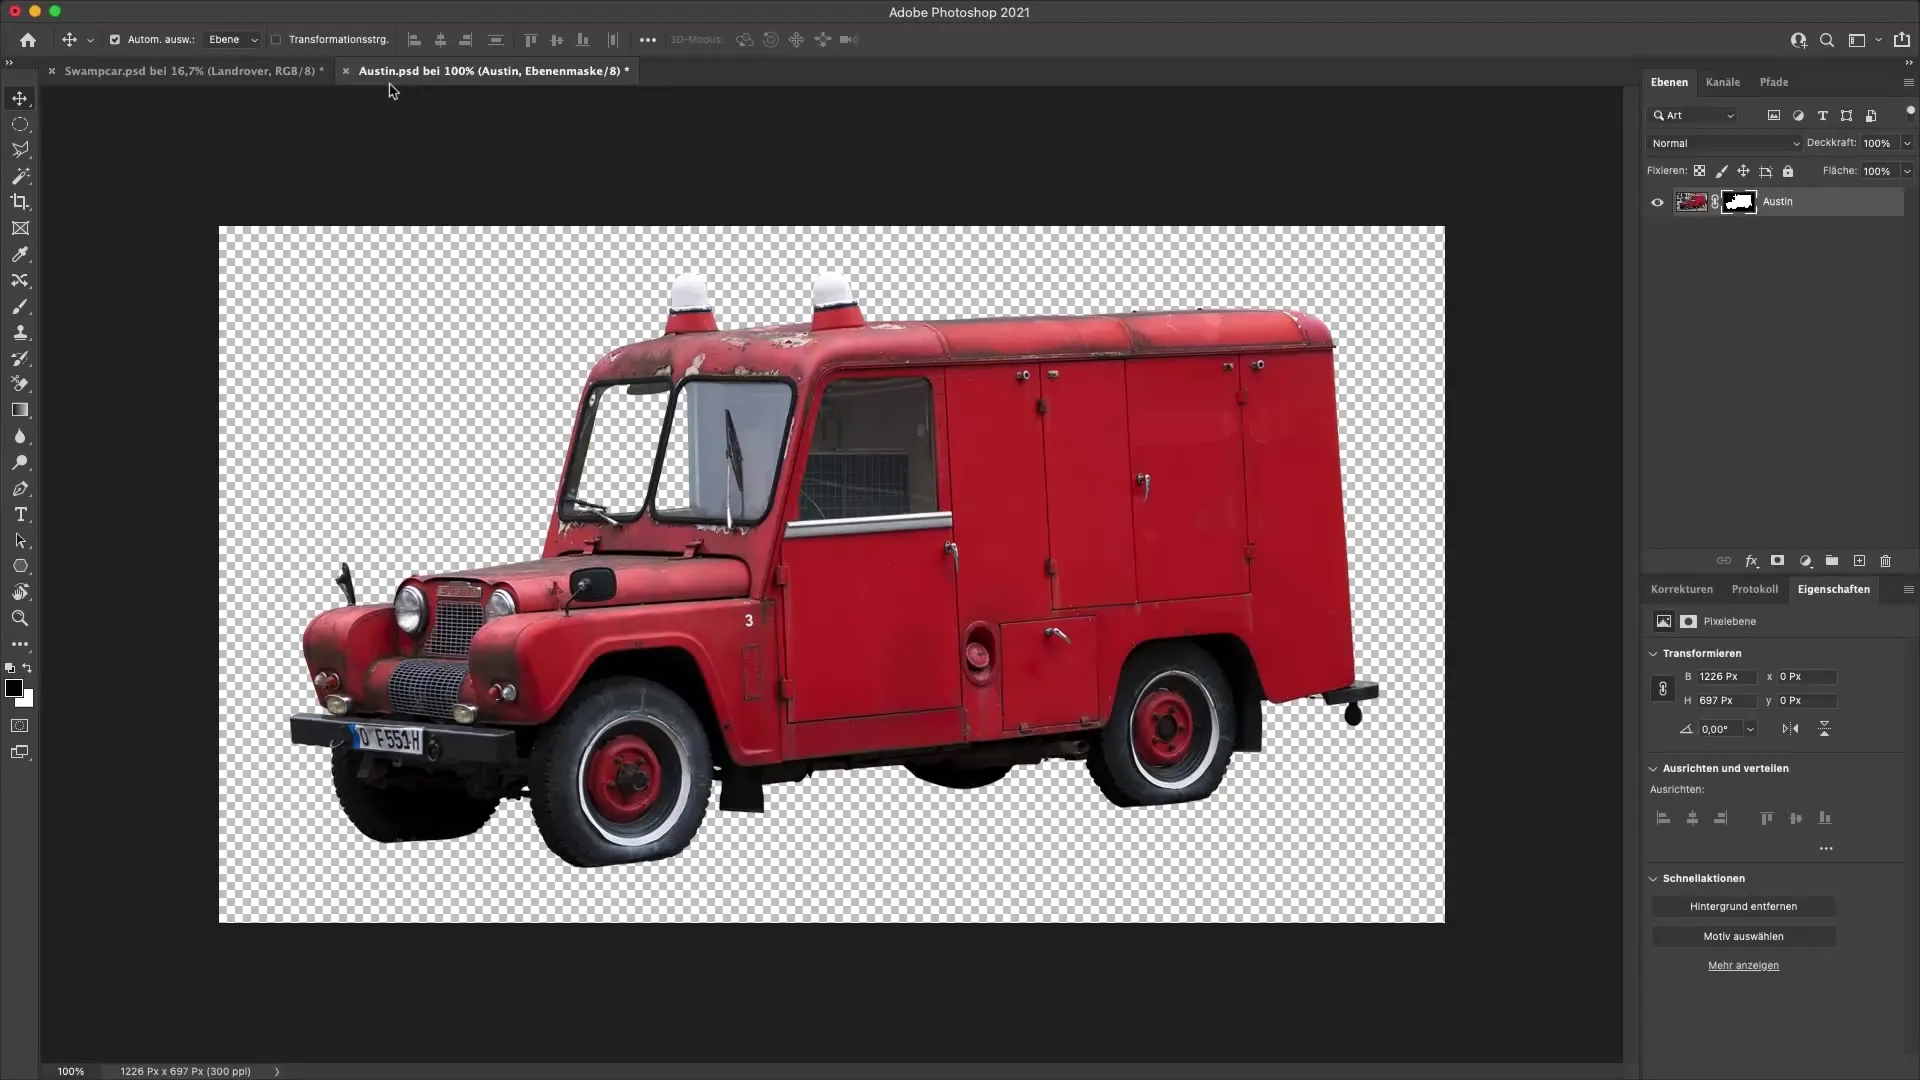Select the Zoom tool

(x=20, y=618)
